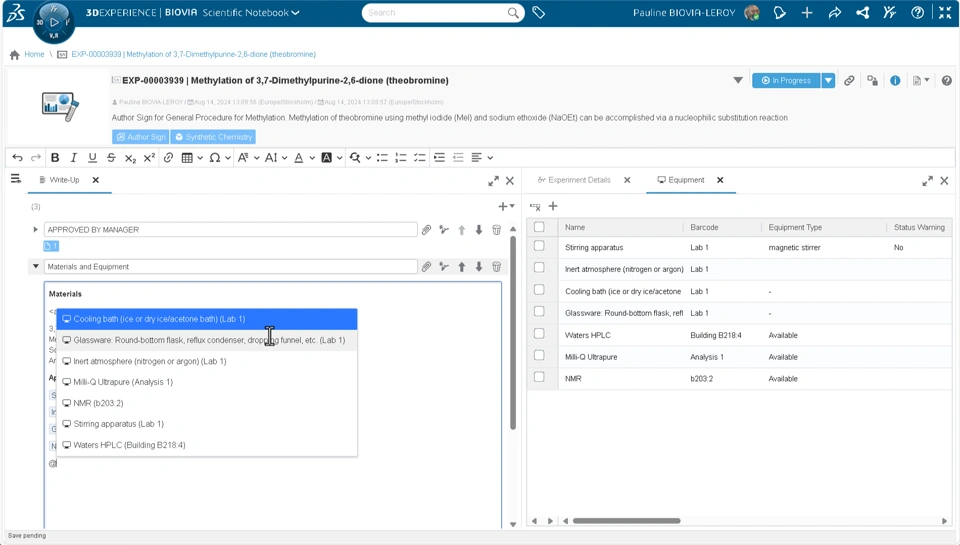
Task: Switch to the Write-Up tab
Action: click(64, 180)
